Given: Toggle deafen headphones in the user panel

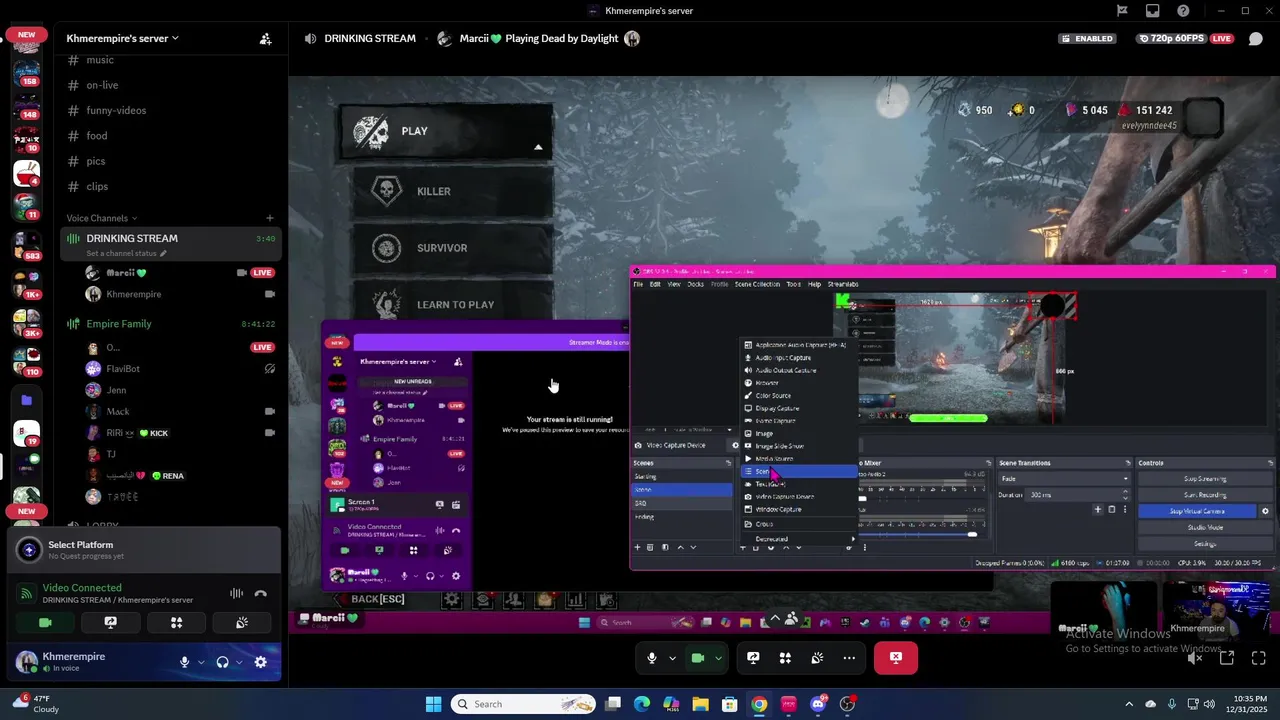Looking at the screenshot, I should pyautogui.click(x=223, y=662).
